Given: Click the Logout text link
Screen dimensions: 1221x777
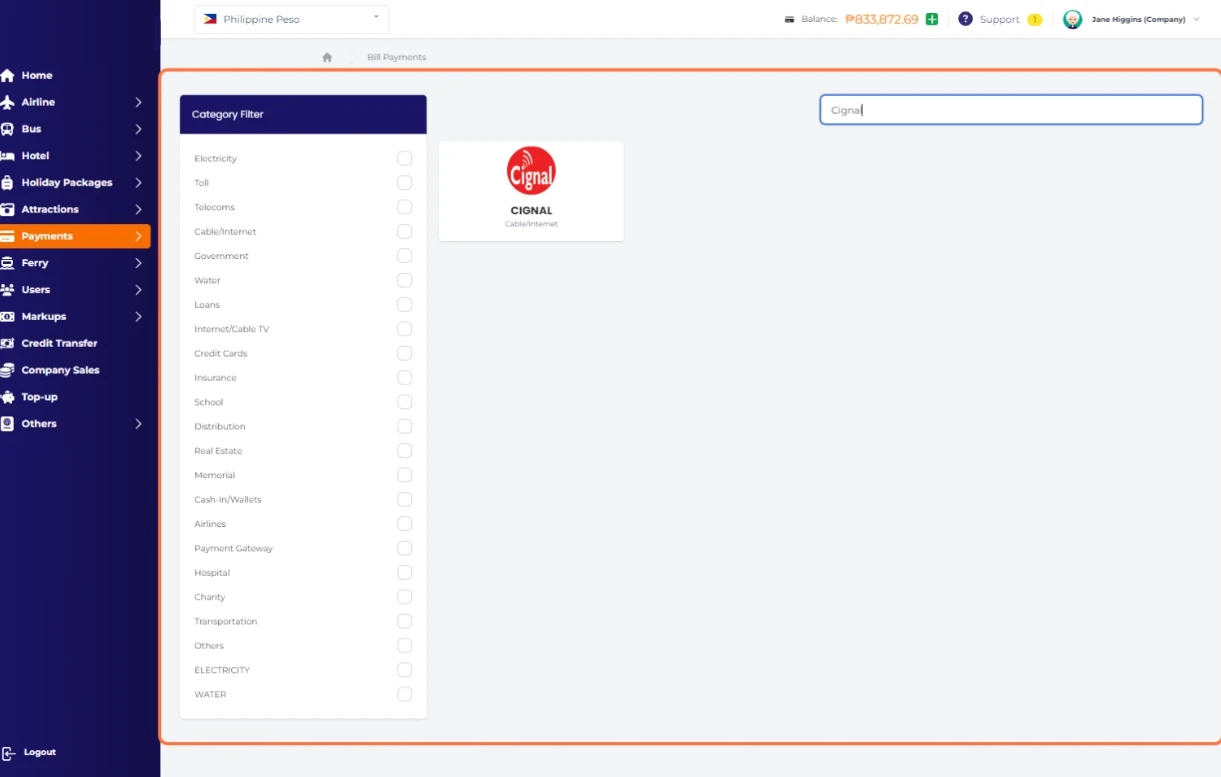Looking at the screenshot, I should (40, 752).
